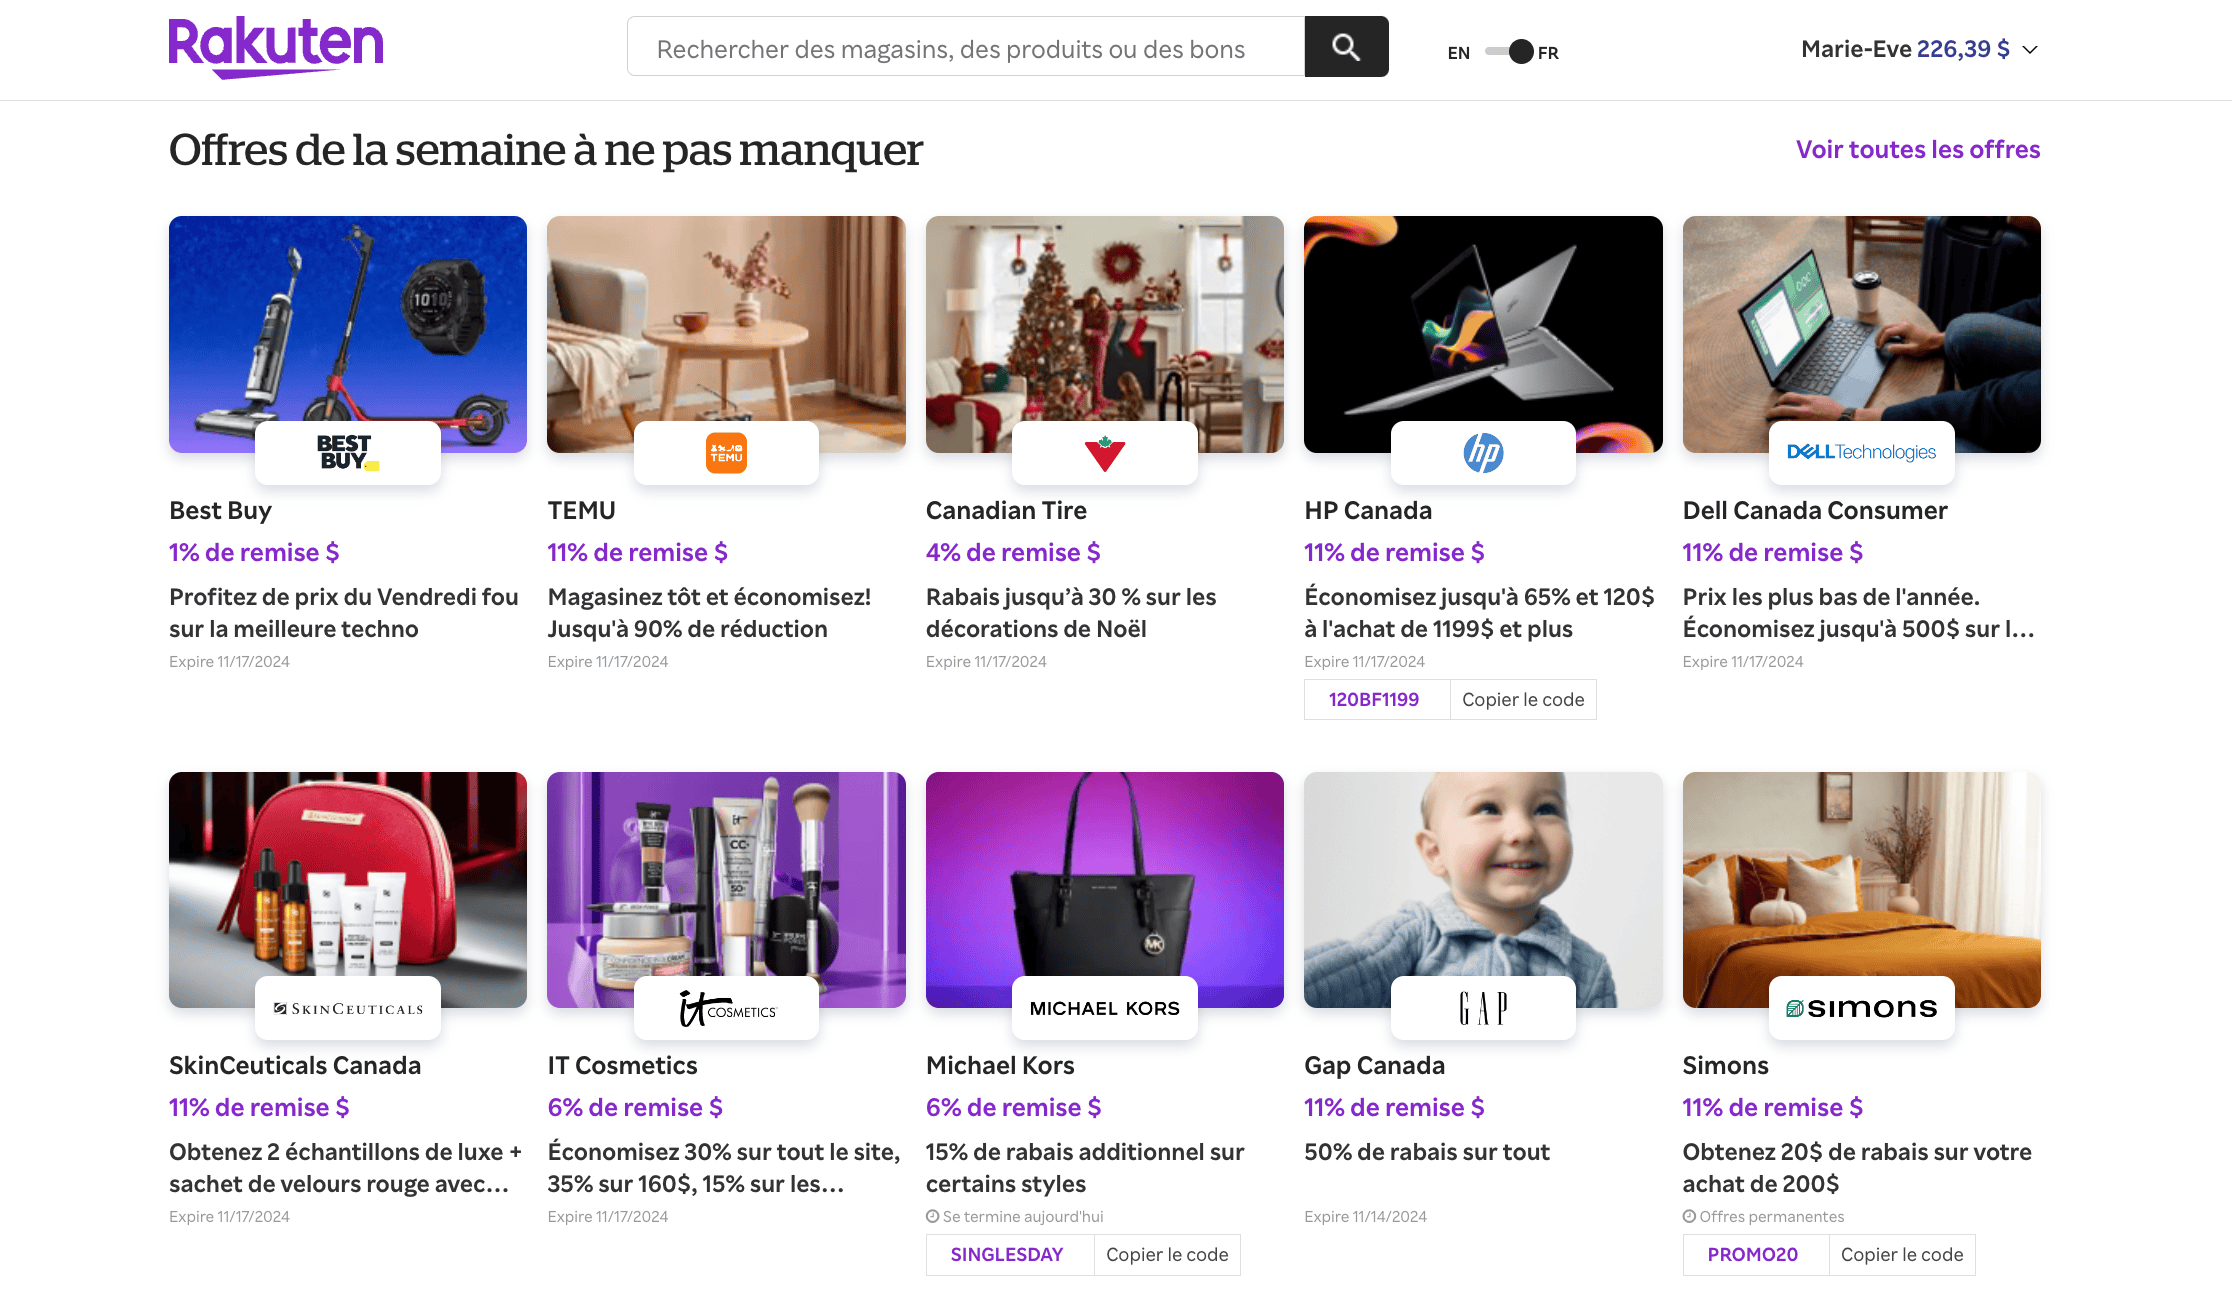Click the Canadian Tire triangle logo

(1105, 453)
